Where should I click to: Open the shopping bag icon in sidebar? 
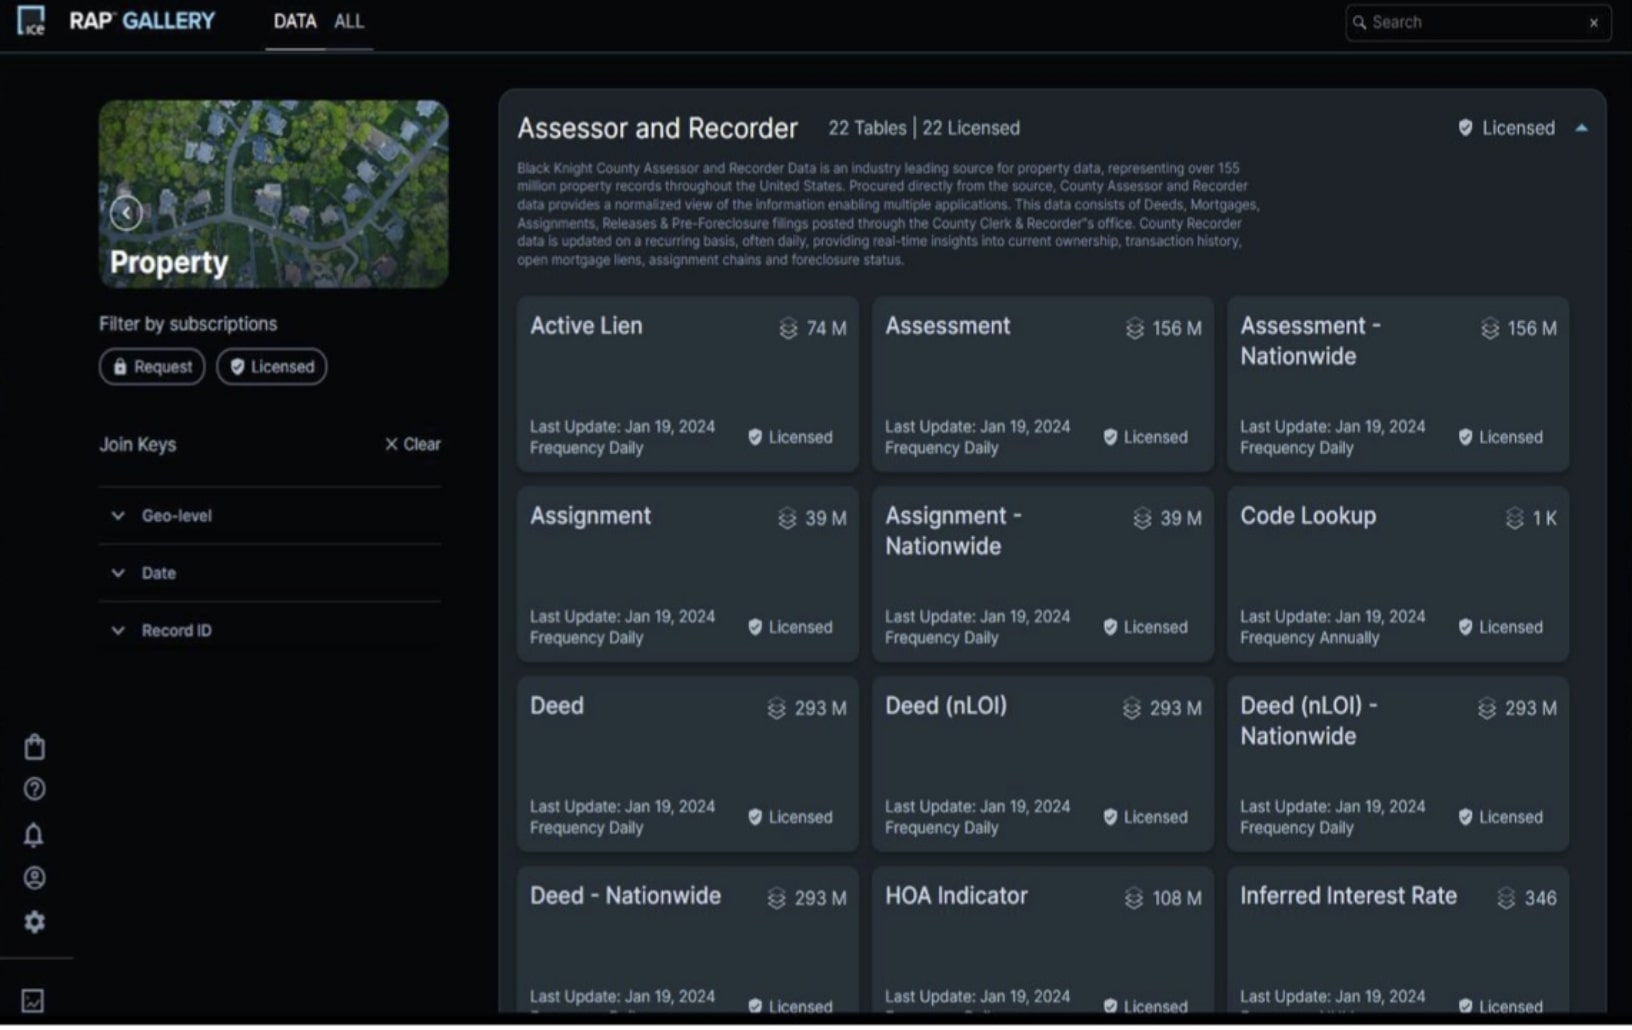tap(34, 747)
